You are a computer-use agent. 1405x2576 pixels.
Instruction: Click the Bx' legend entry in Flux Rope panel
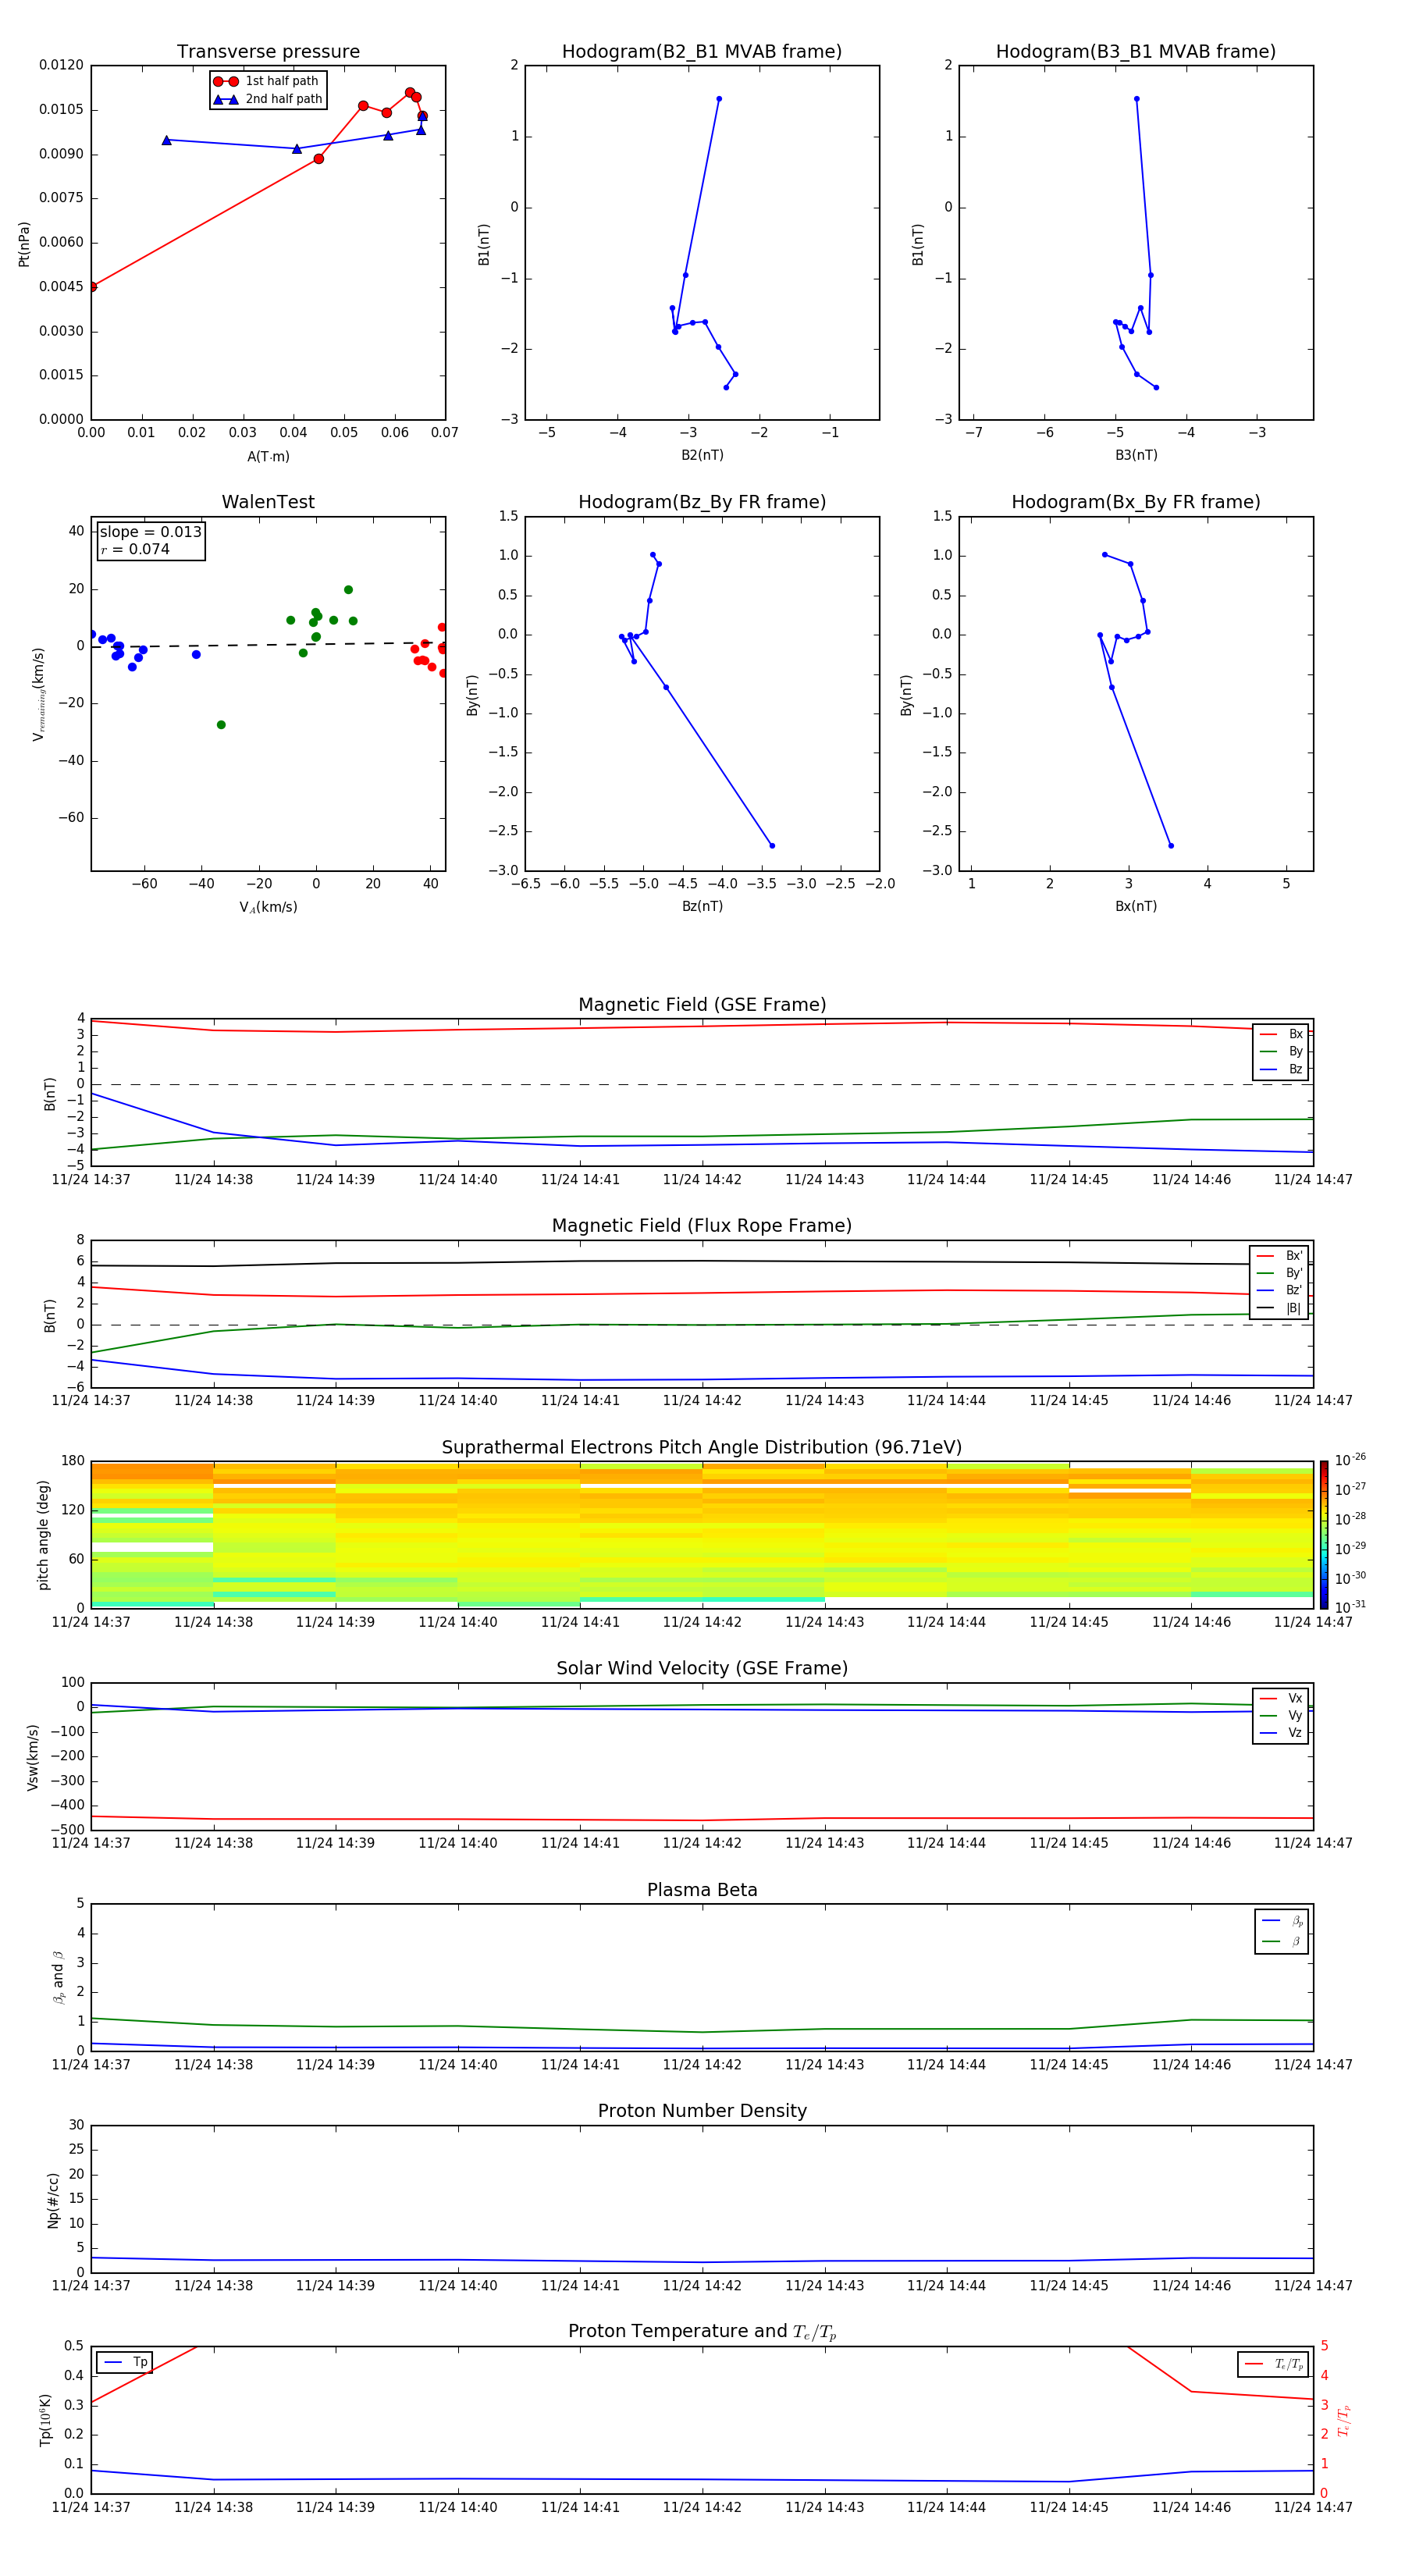[x=1280, y=1256]
